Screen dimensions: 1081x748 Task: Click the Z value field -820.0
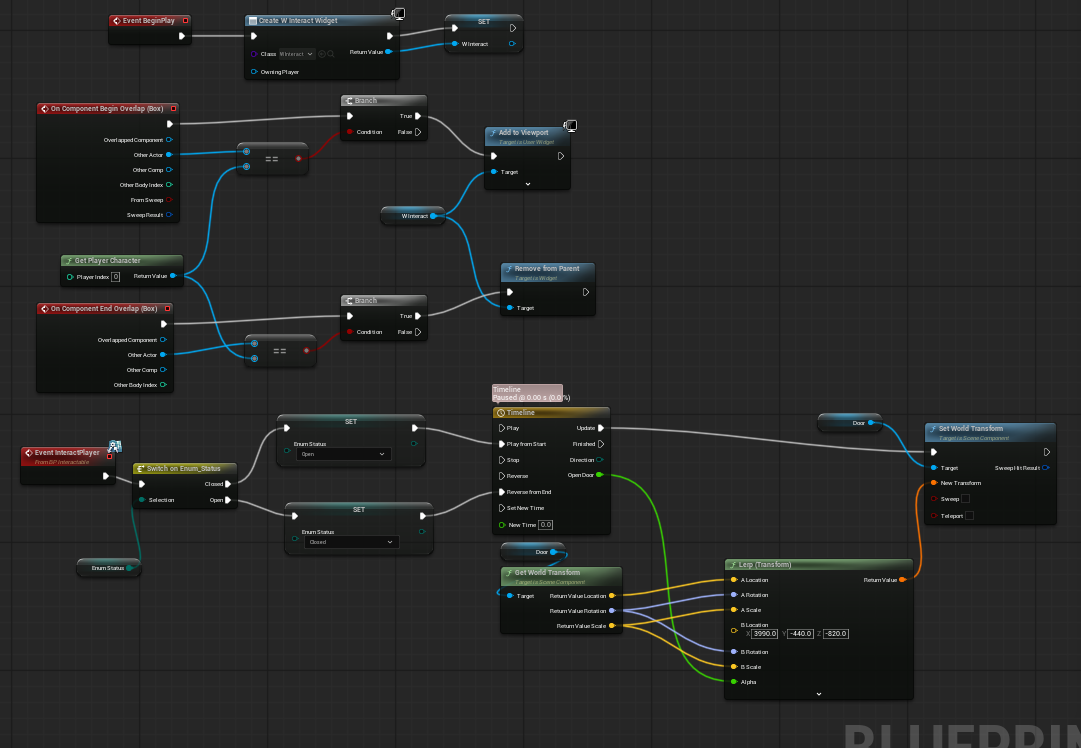pyautogui.click(x=836, y=634)
